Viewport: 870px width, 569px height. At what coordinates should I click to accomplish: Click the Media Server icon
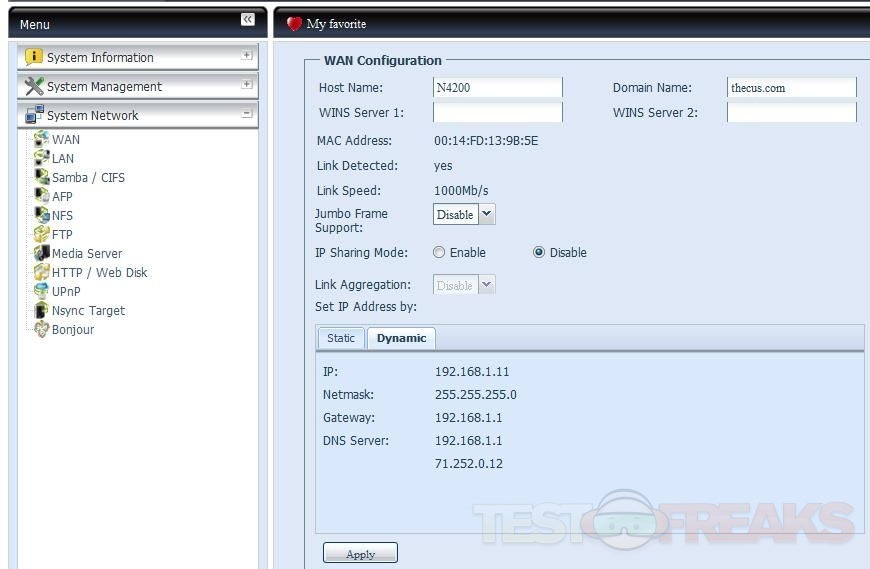coord(41,253)
